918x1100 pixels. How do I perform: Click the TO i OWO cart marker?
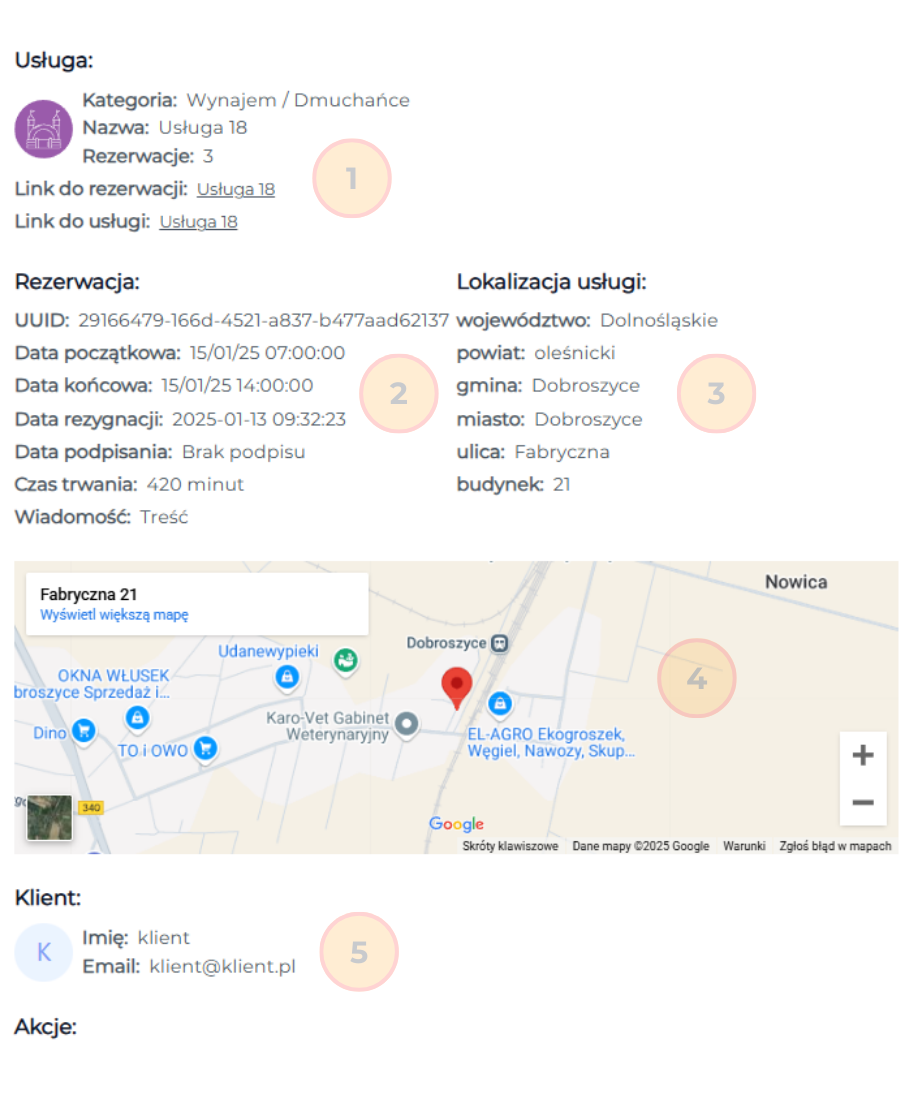click(x=205, y=748)
